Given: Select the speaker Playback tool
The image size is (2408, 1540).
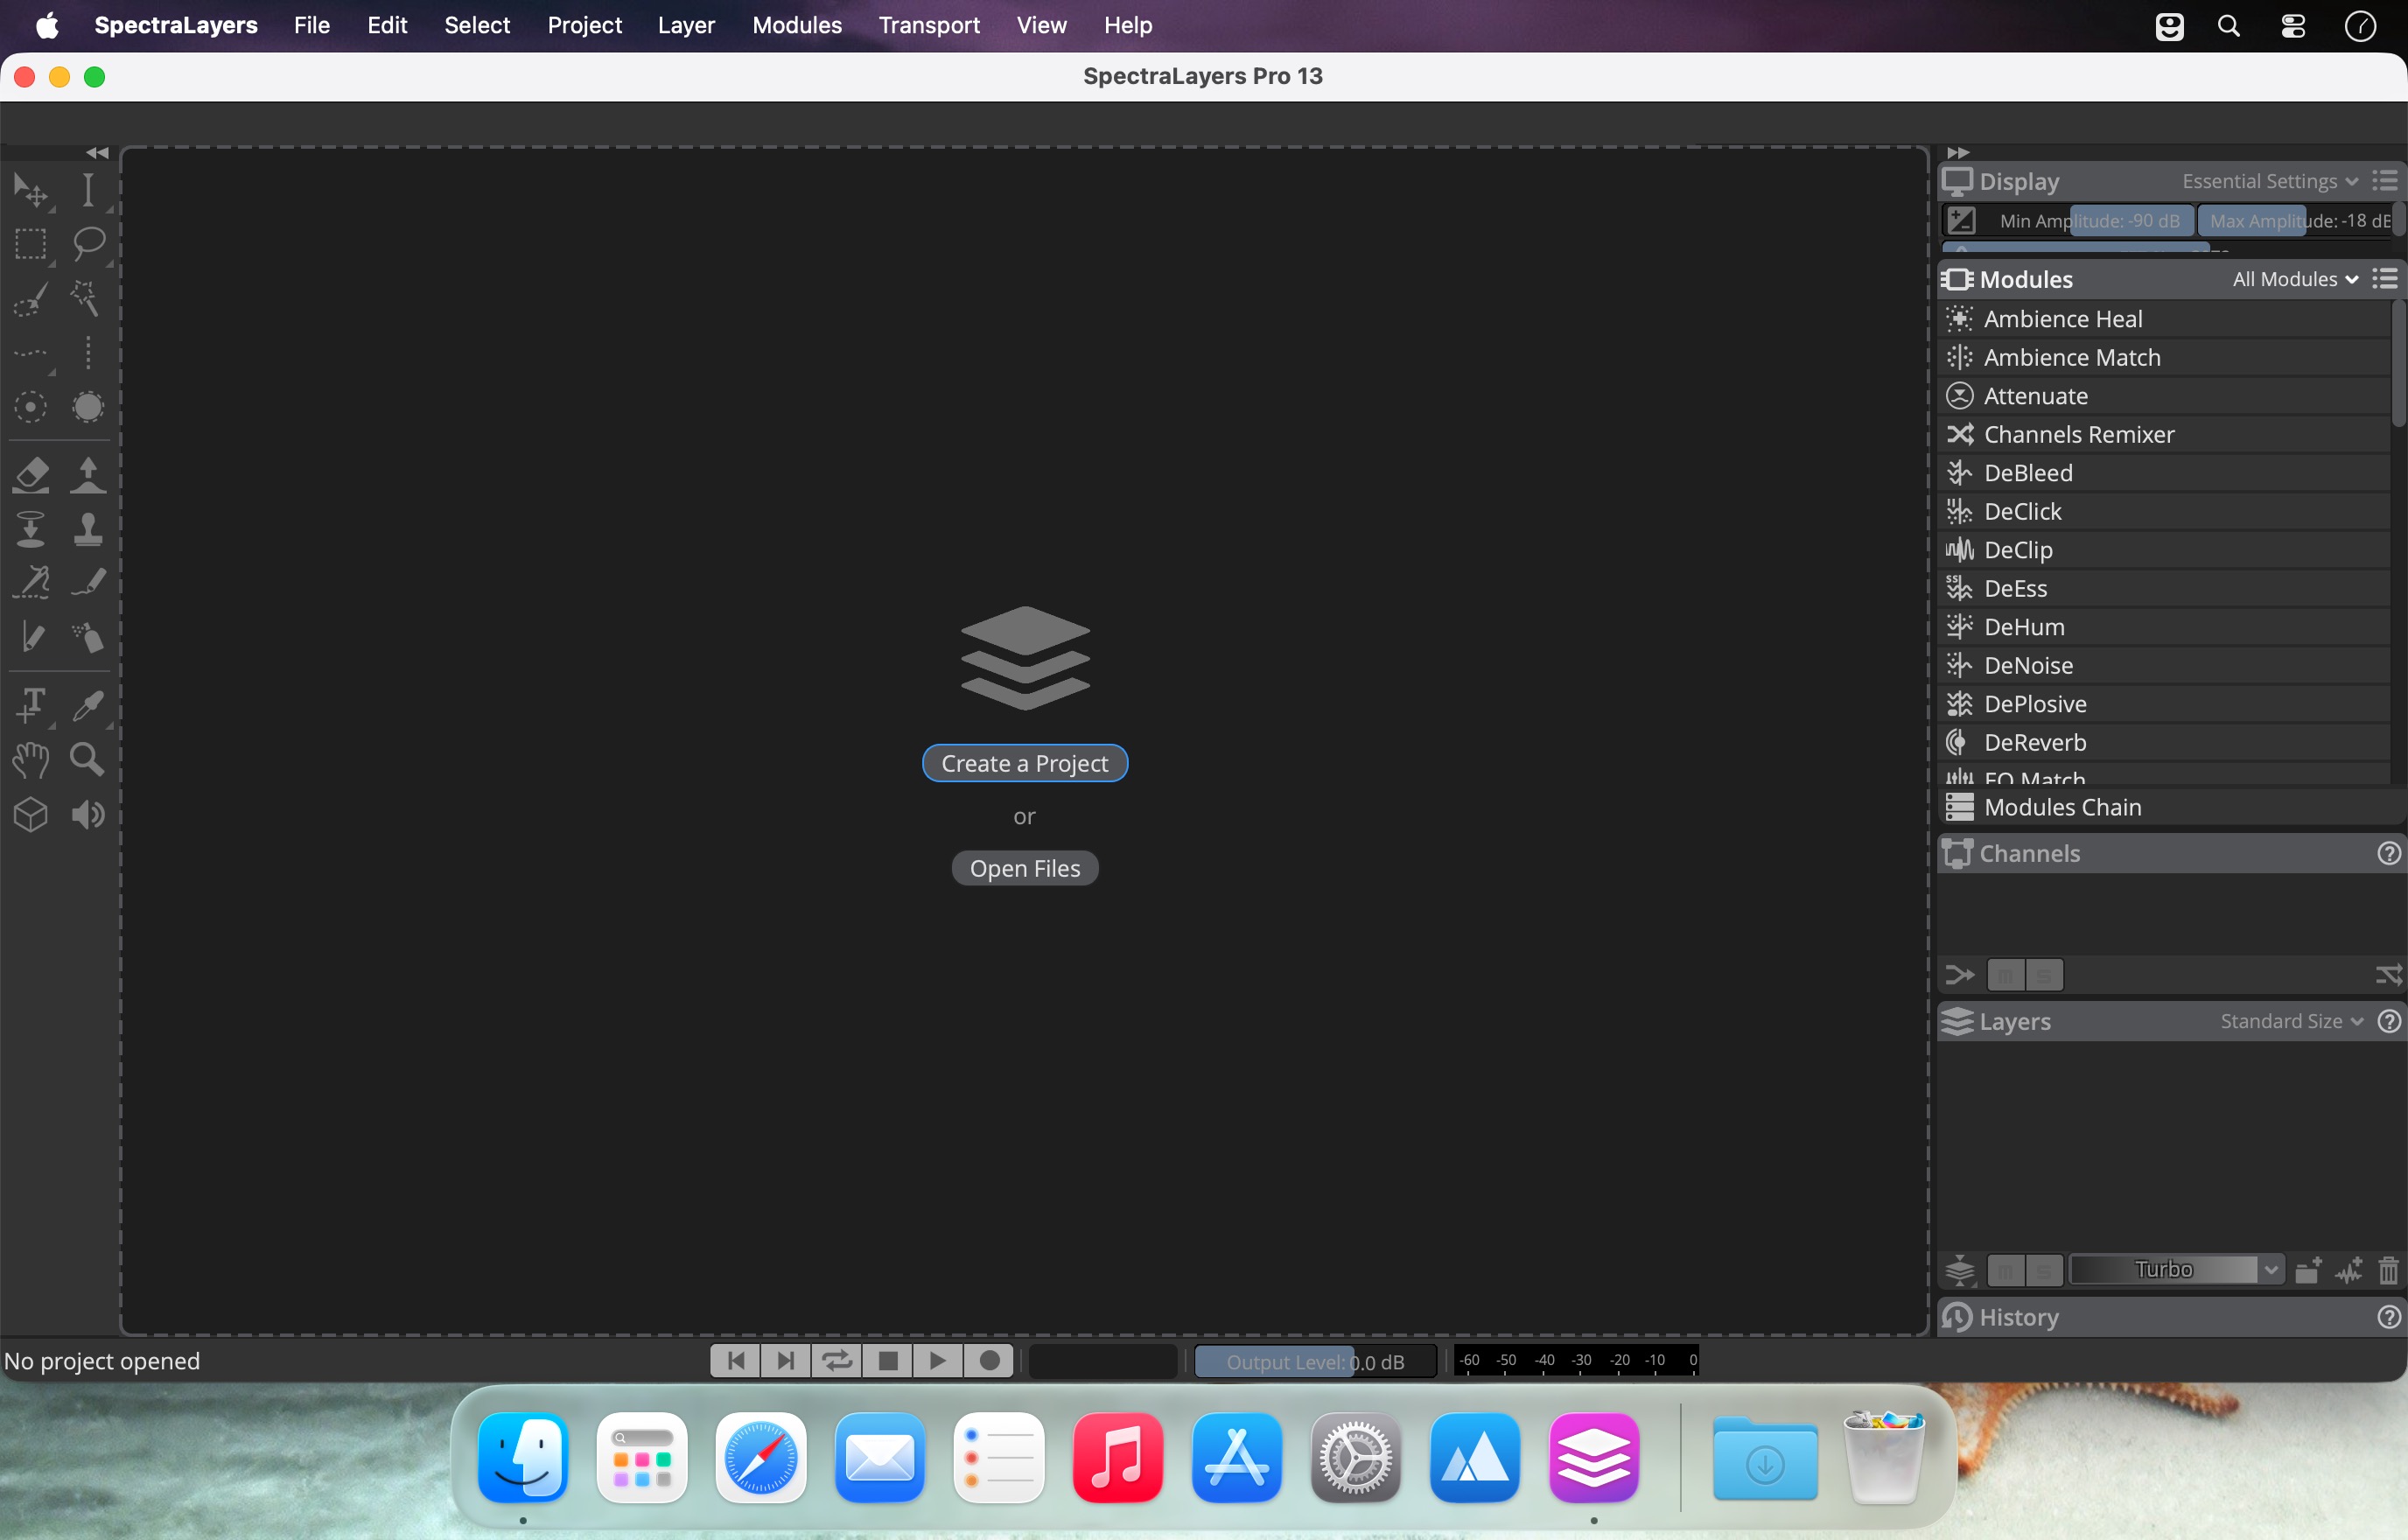Looking at the screenshot, I should point(88,815).
